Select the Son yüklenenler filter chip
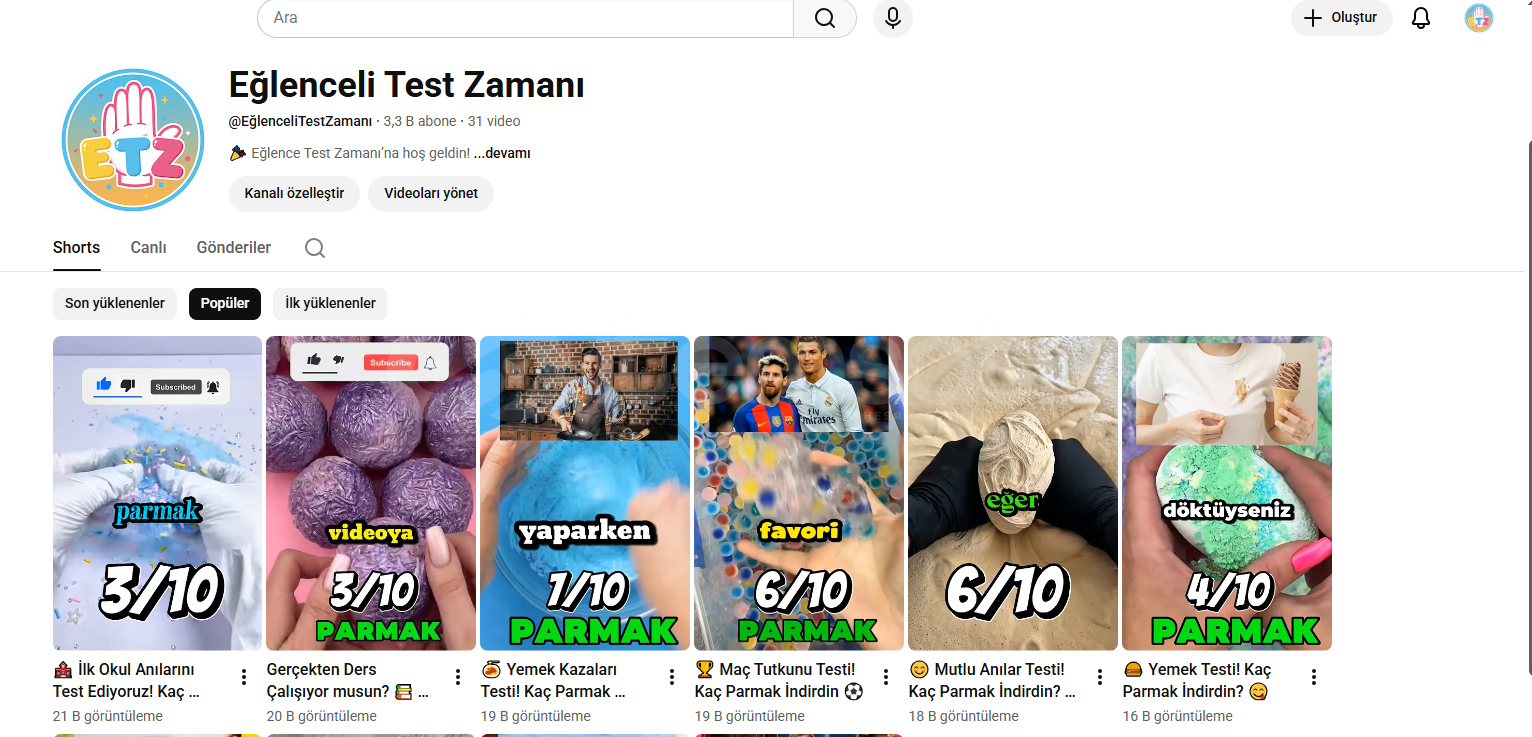 coord(115,303)
